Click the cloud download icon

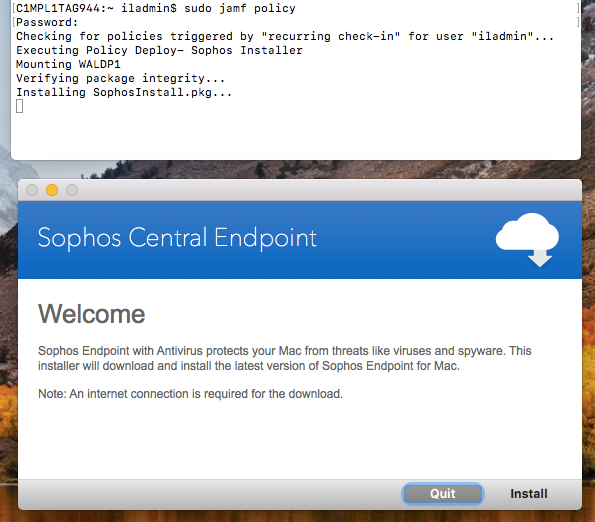point(527,240)
